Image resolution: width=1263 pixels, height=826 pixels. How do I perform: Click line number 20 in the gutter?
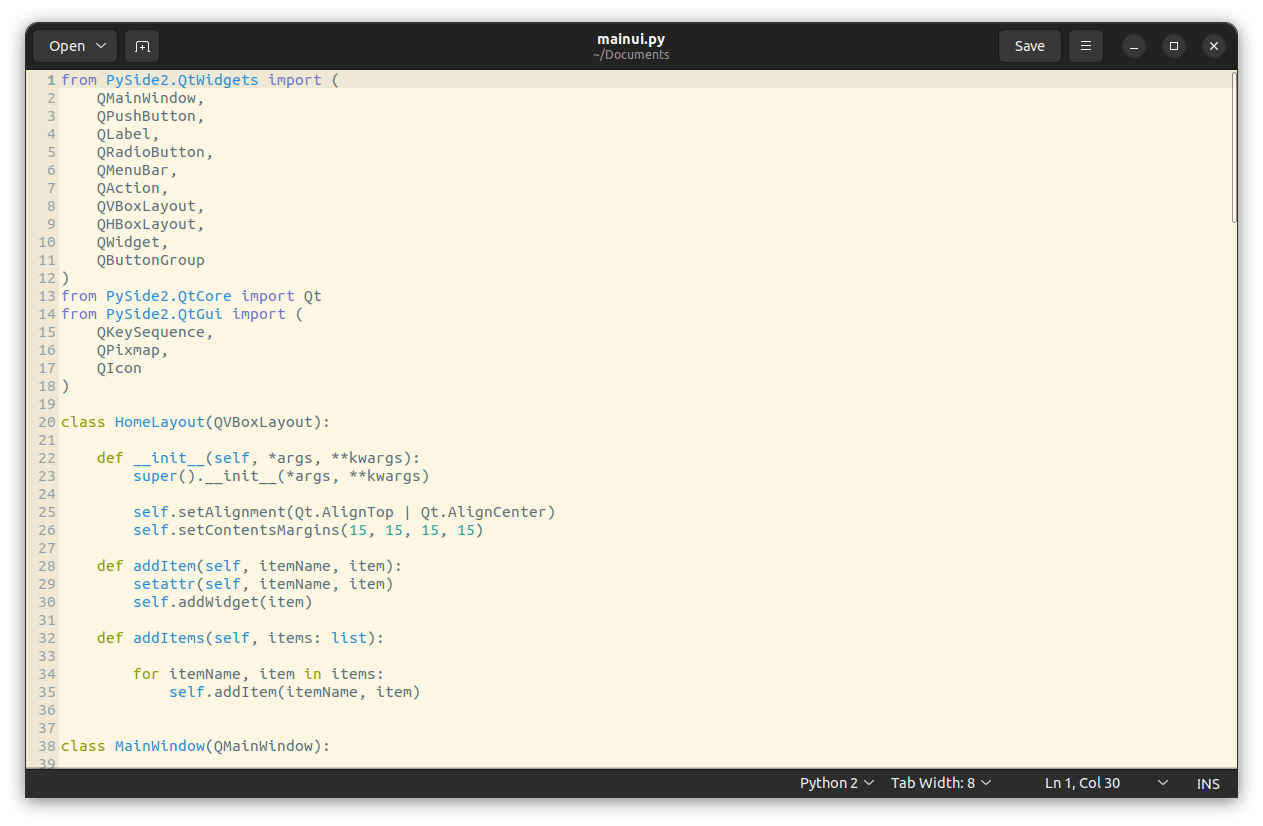pos(47,422)
